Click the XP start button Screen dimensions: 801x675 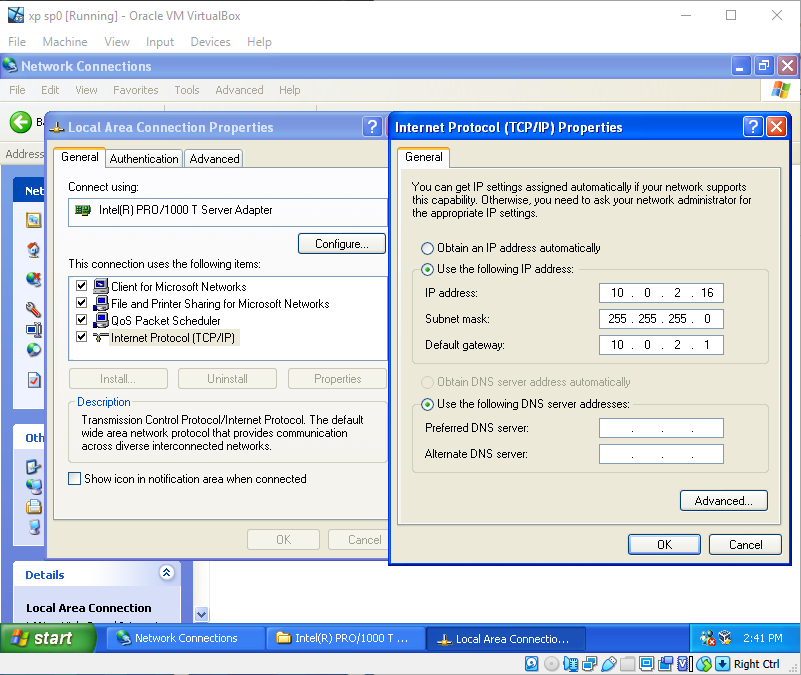[x=48, y=638]
